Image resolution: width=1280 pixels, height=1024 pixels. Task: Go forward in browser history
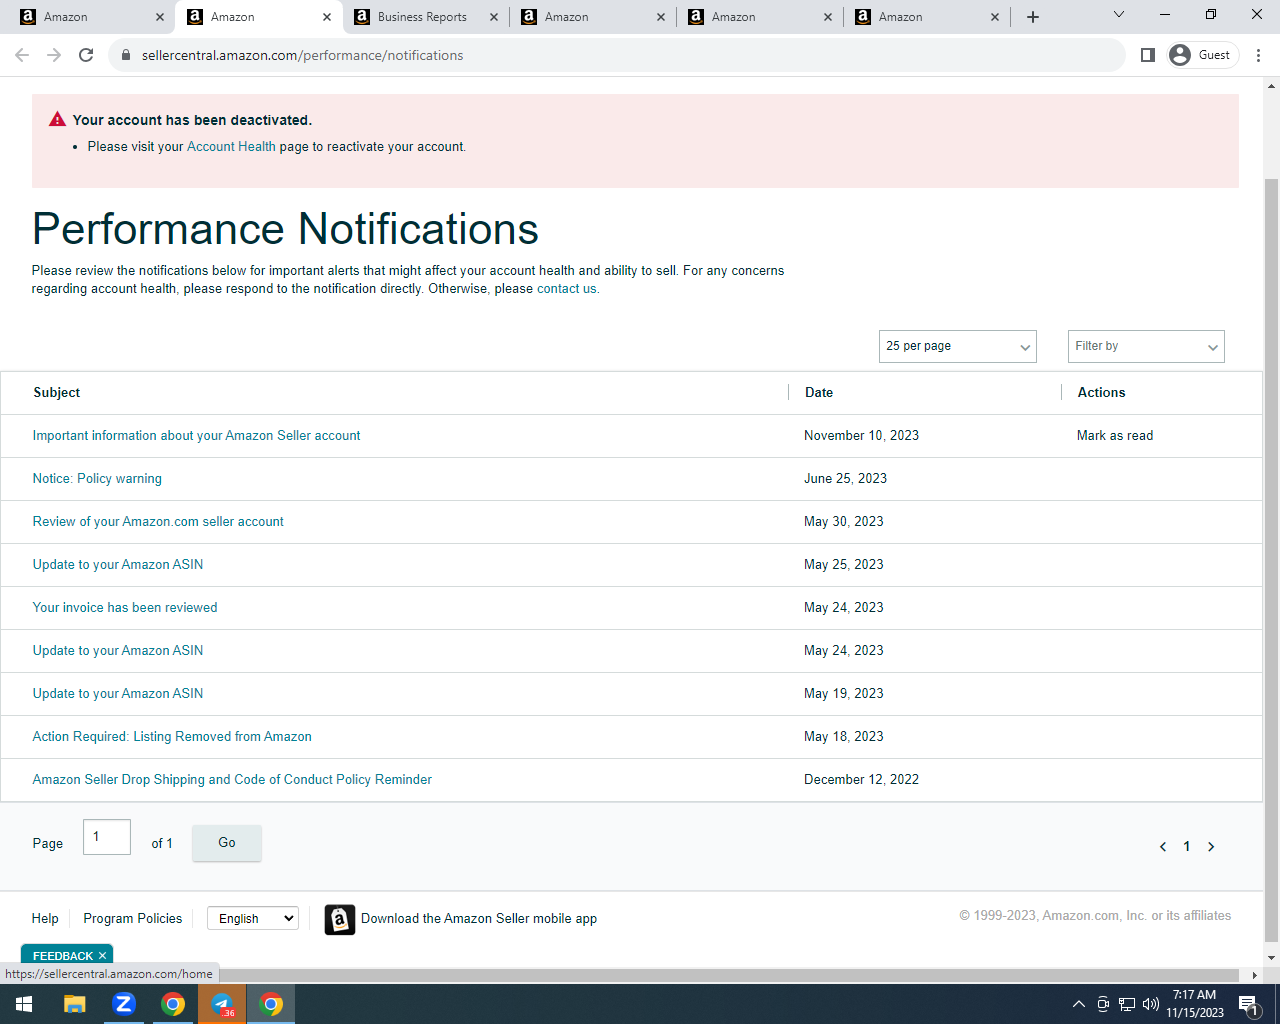coord(54,55)
